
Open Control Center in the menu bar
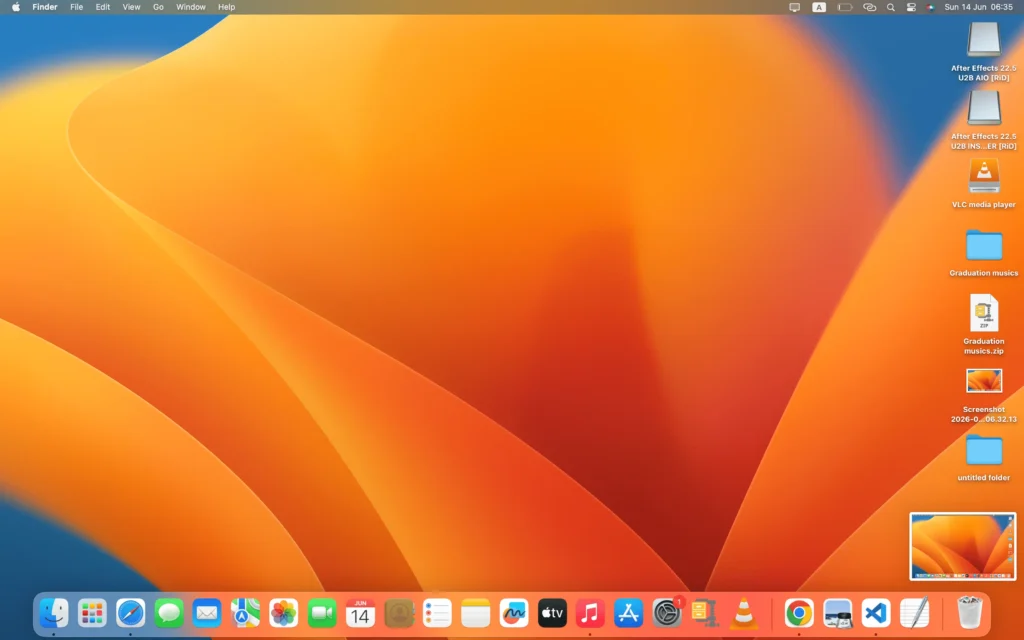911,7
